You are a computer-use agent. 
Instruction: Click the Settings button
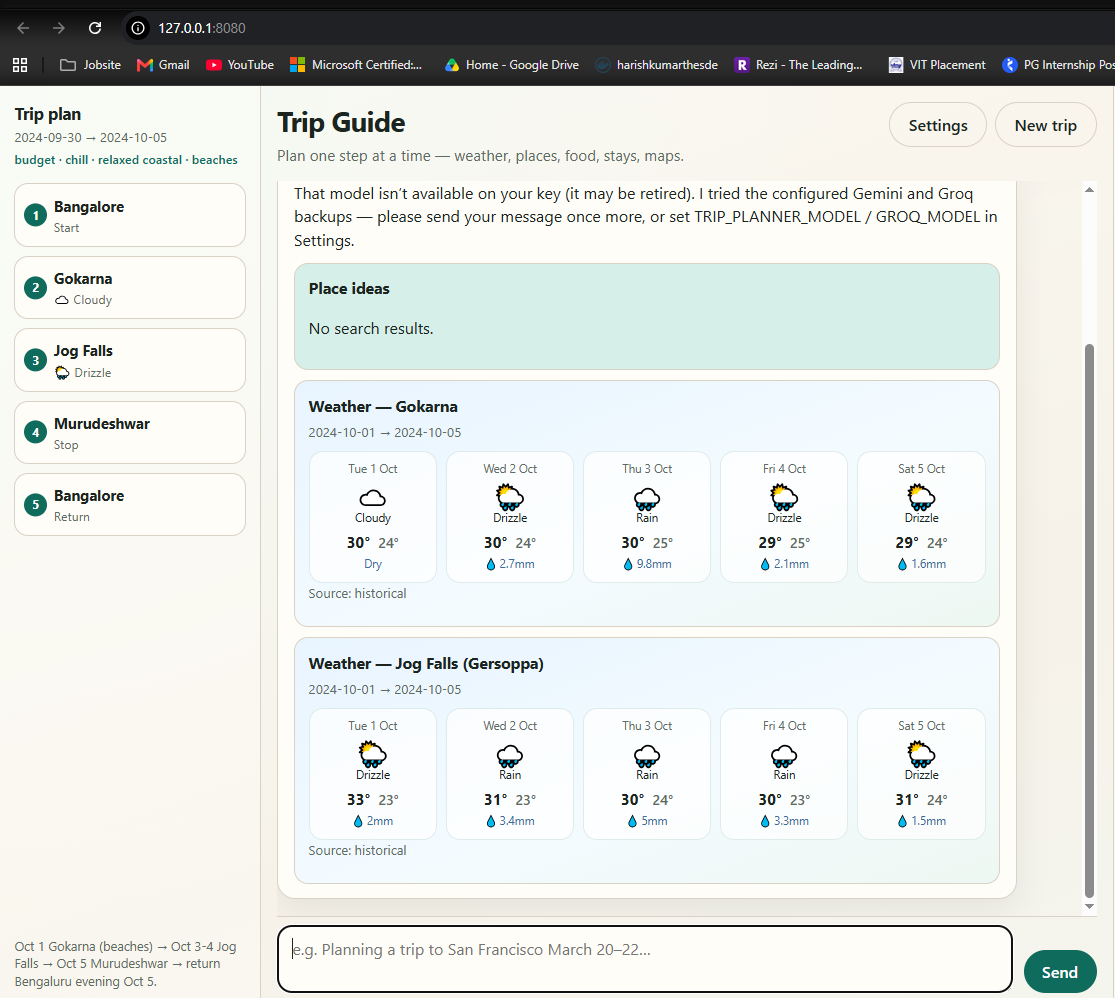coord(937,125)
